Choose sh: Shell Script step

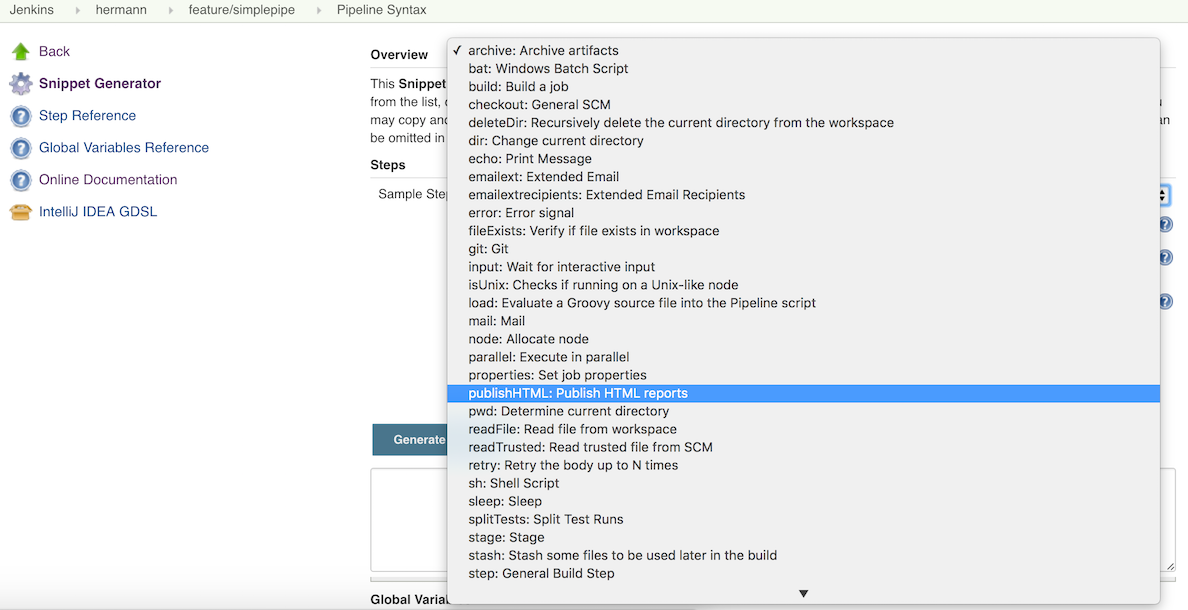tap(513, 483)
